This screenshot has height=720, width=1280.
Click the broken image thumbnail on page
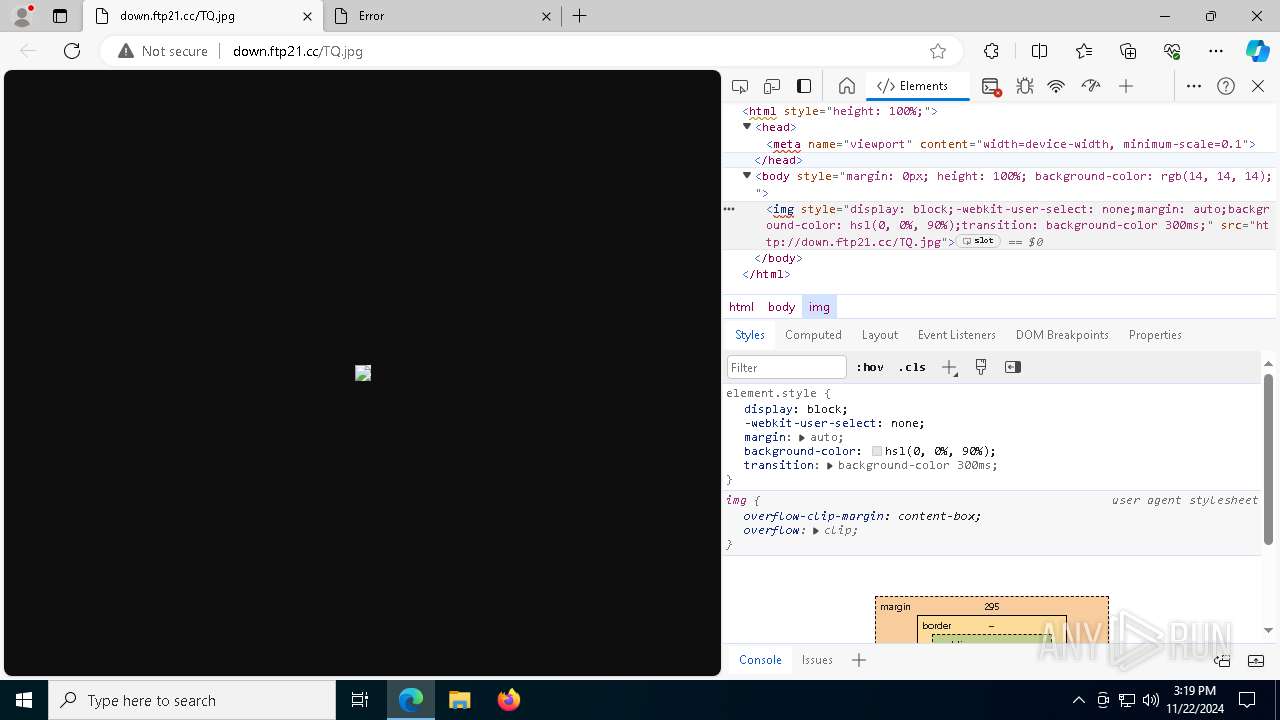363,373
